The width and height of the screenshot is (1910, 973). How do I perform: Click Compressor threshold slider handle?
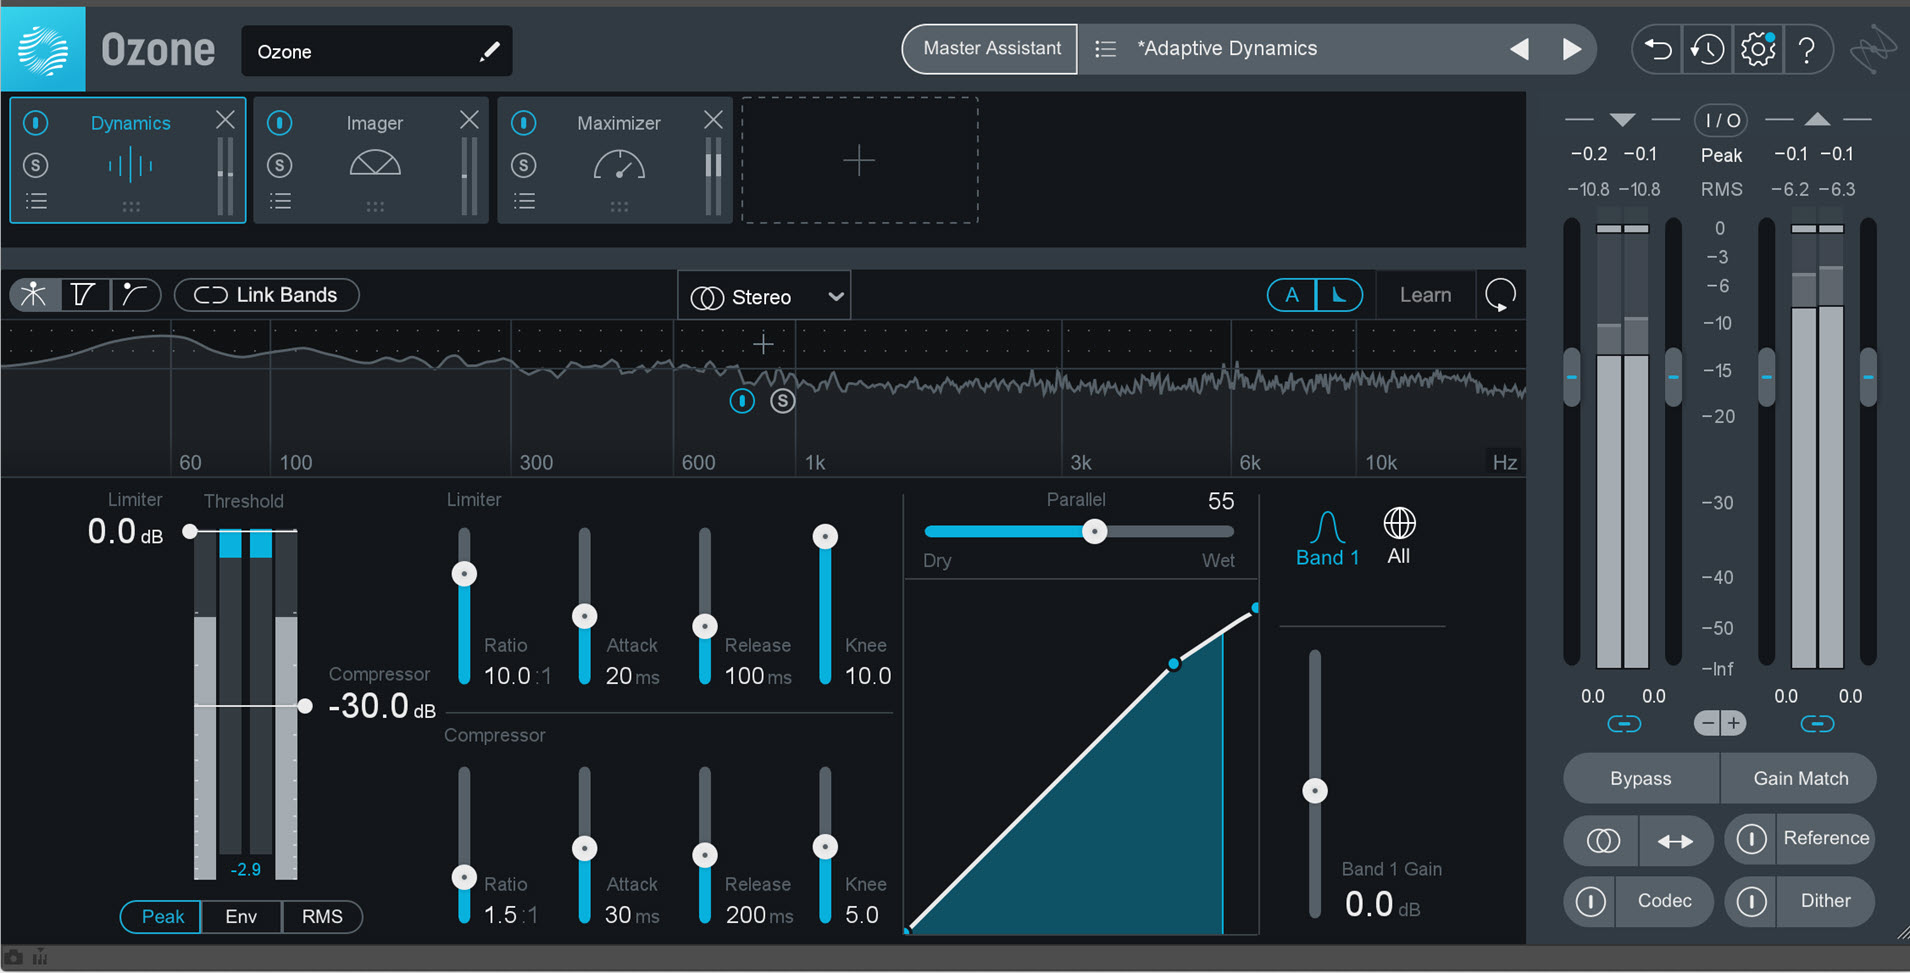coord(305,706)
